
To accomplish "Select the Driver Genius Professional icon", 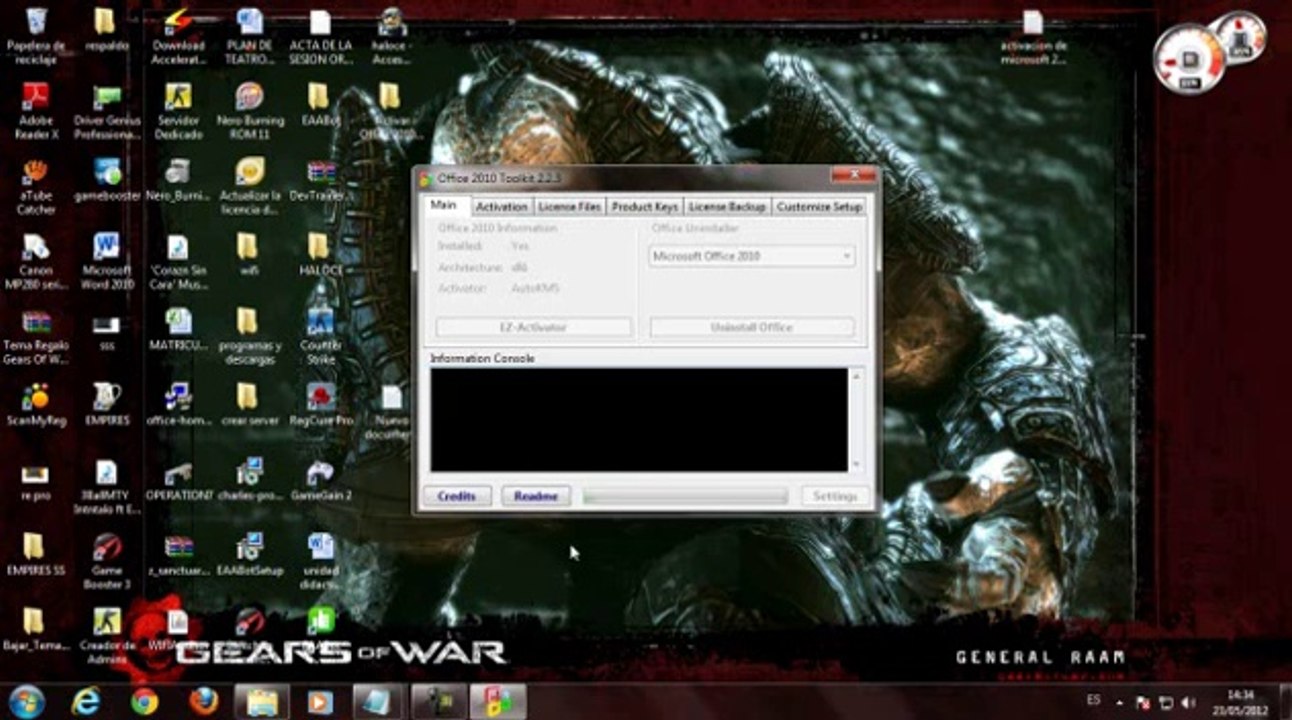I will [106, 109].
